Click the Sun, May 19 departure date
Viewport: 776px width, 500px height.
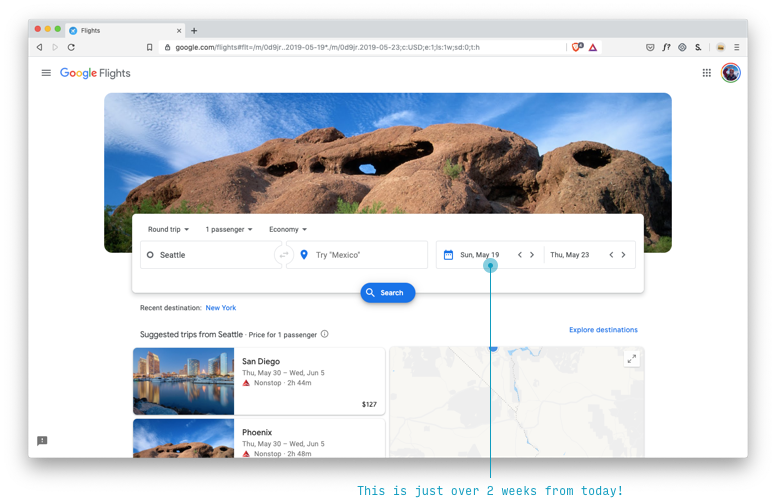point(480,255)
